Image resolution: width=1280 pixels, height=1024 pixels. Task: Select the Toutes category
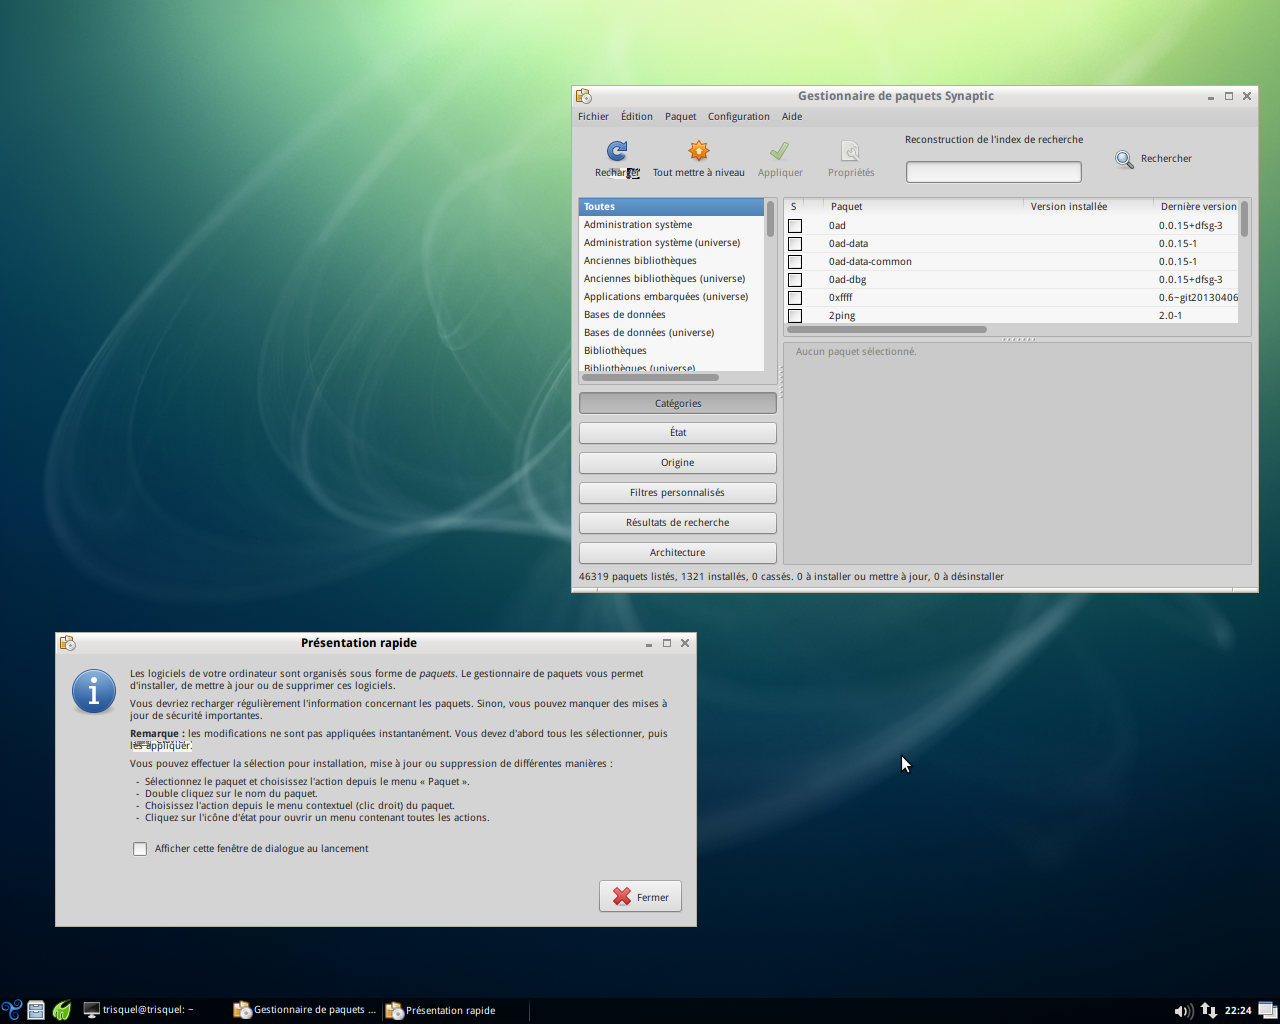click(671, 207)
